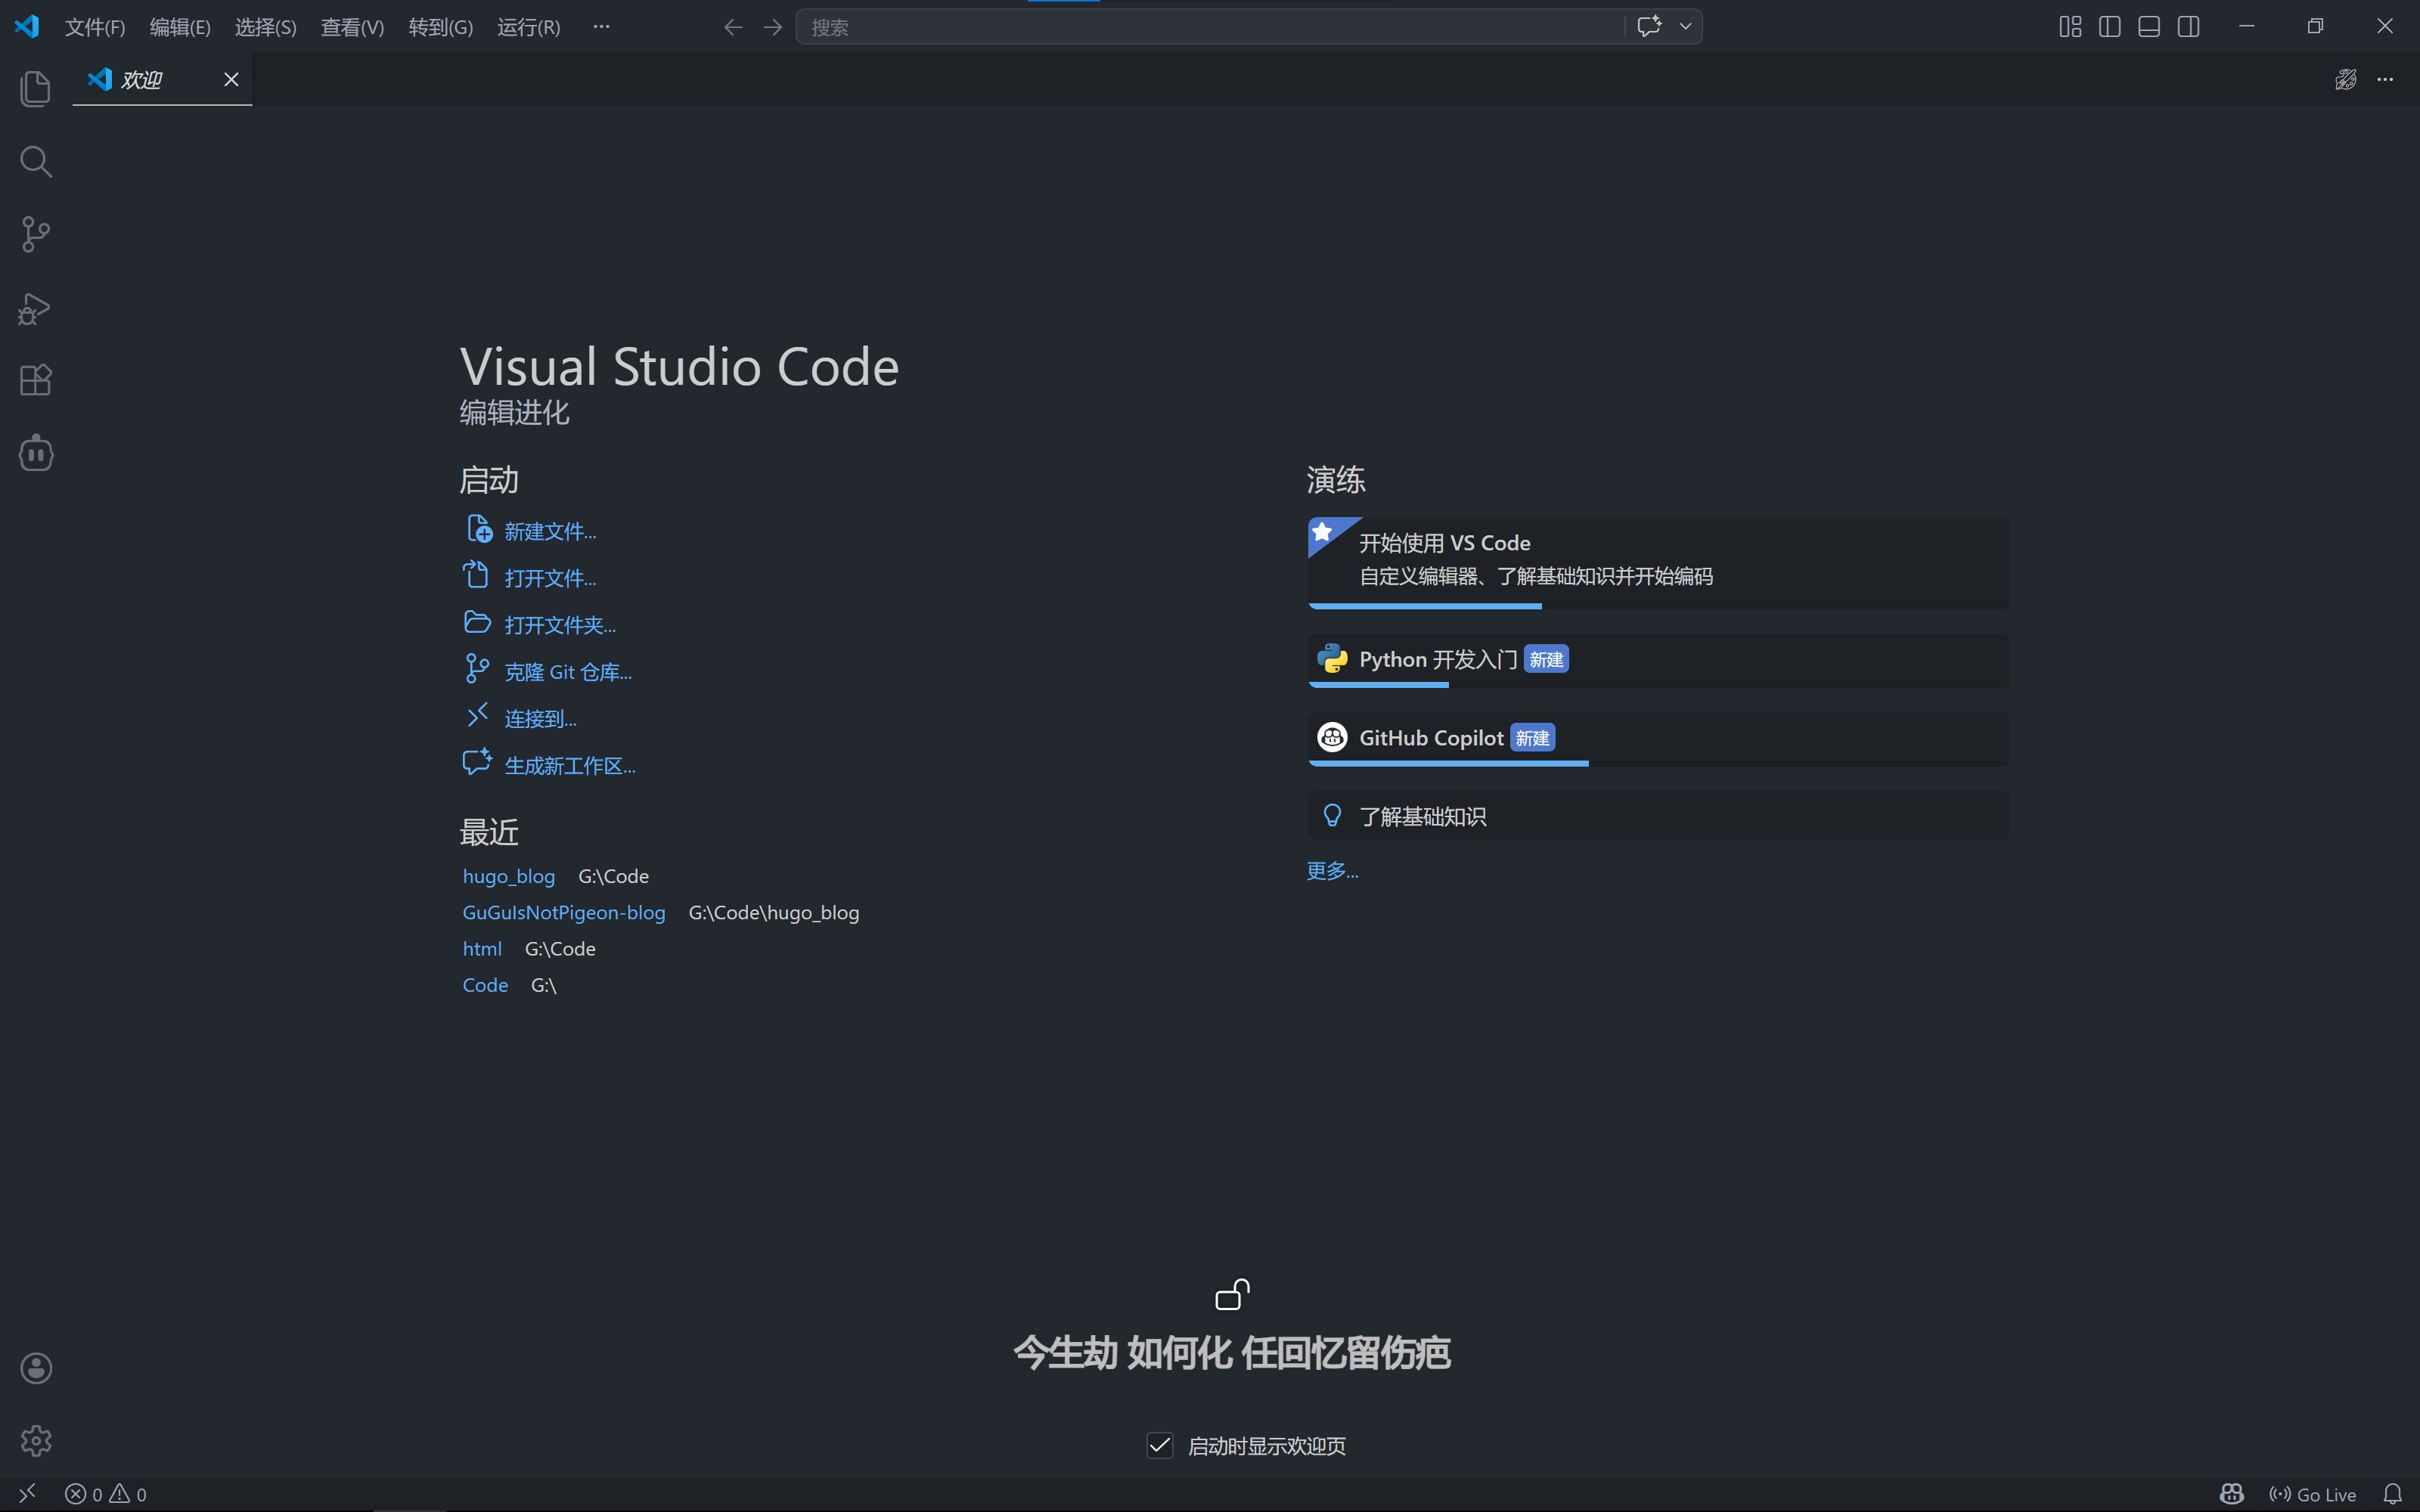Click progress bar under 开始使用 VS Code
The height and width of the screenshot is (1512, 2420).
[1425, 606]
